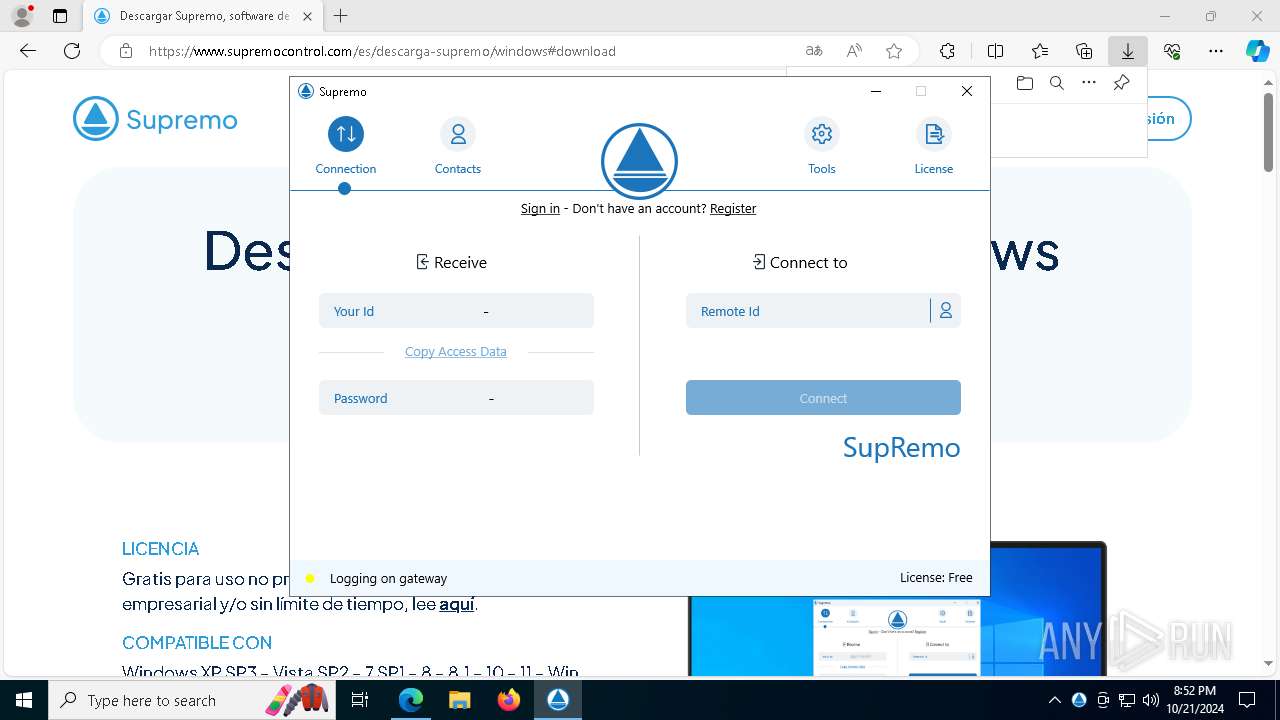Open the Edge profile icon
1280x720 pixels.
point(22,16)
